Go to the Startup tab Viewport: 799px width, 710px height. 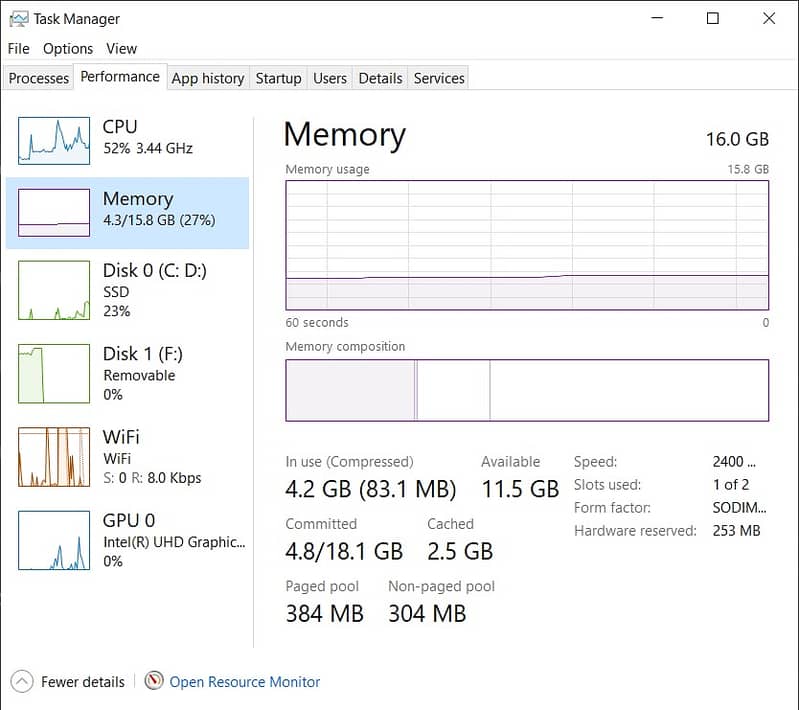click(278, 78)
